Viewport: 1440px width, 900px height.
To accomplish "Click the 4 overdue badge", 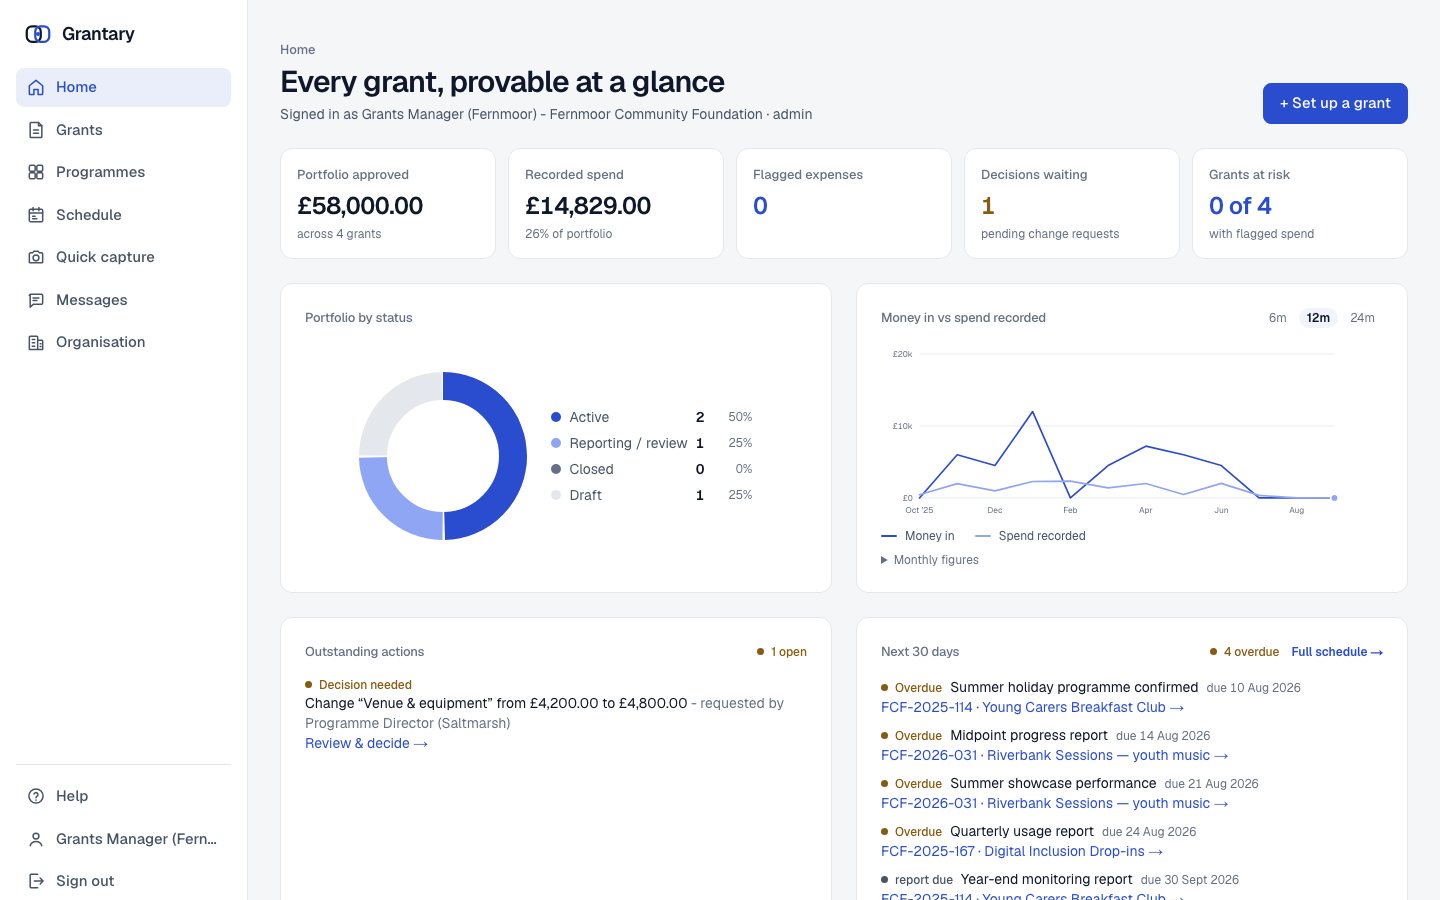I will (x=1244, y=652).
